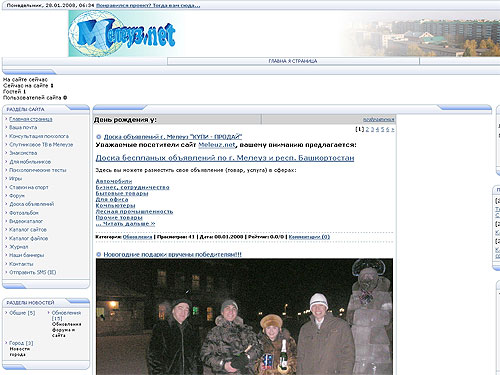Open 'Наши баннеры' sidebar link
The image size is (500, 375).
tap(27, 255)
